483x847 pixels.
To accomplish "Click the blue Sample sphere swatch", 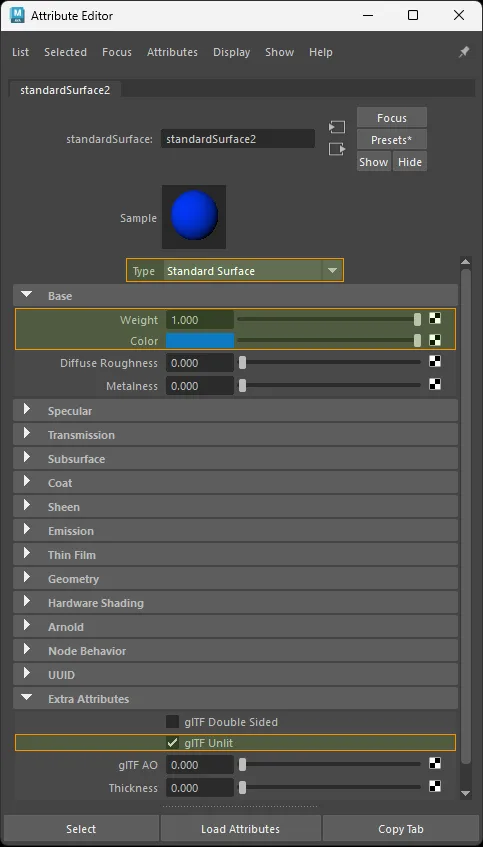I will pos(194,217).
